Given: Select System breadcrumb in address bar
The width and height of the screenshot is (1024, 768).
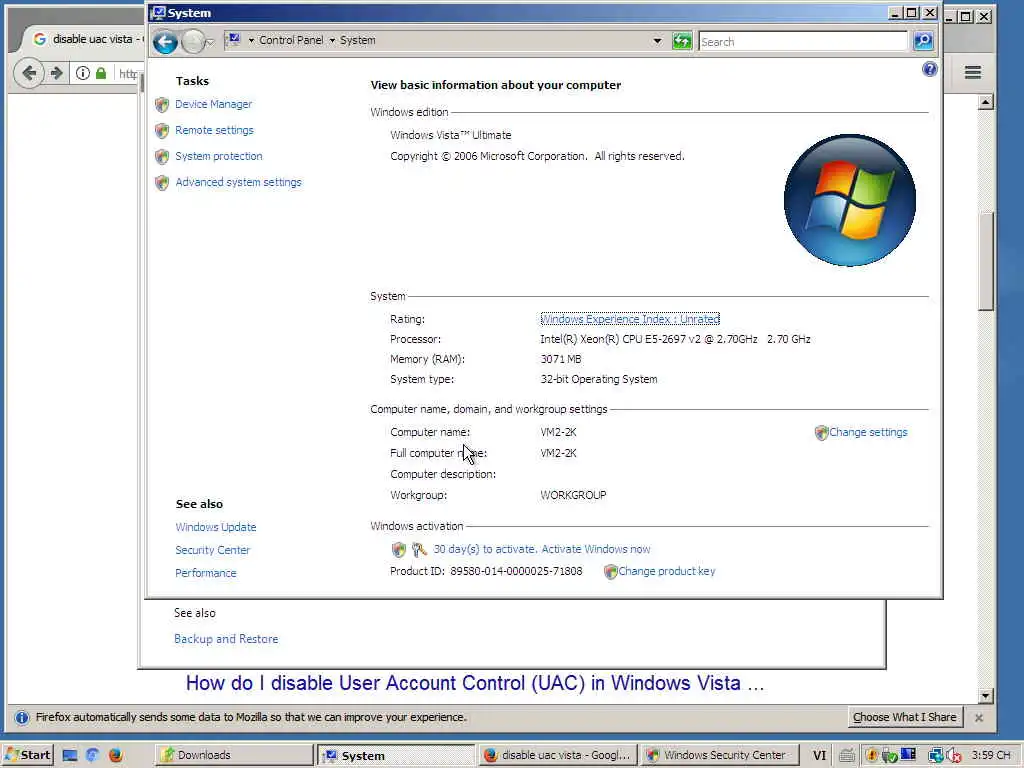Looking at the screenshot, I should click(357, 40).
